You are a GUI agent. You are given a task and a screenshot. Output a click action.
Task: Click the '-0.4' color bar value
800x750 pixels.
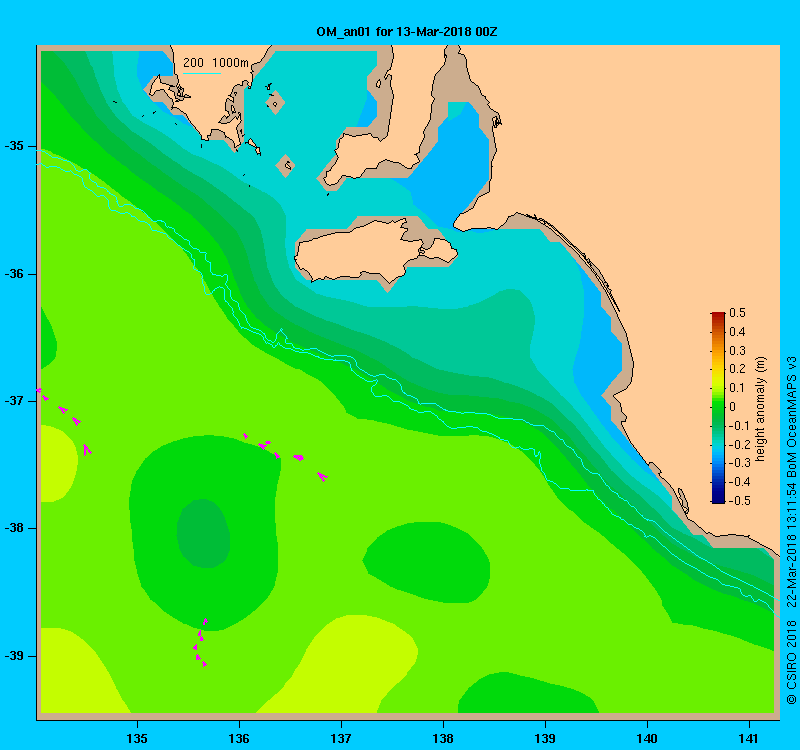point(739,482)
